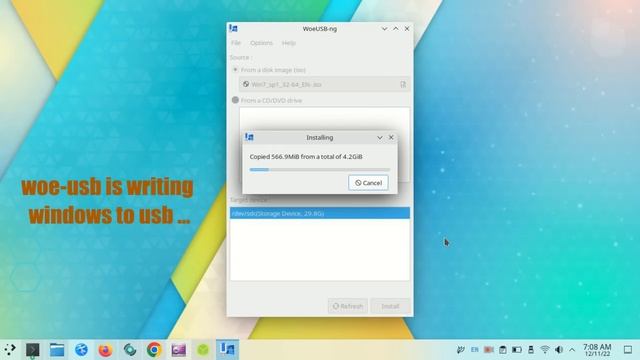Open the clipboard tray icon
The width and height of the screenshot is (640, 360).
(503, 350)
